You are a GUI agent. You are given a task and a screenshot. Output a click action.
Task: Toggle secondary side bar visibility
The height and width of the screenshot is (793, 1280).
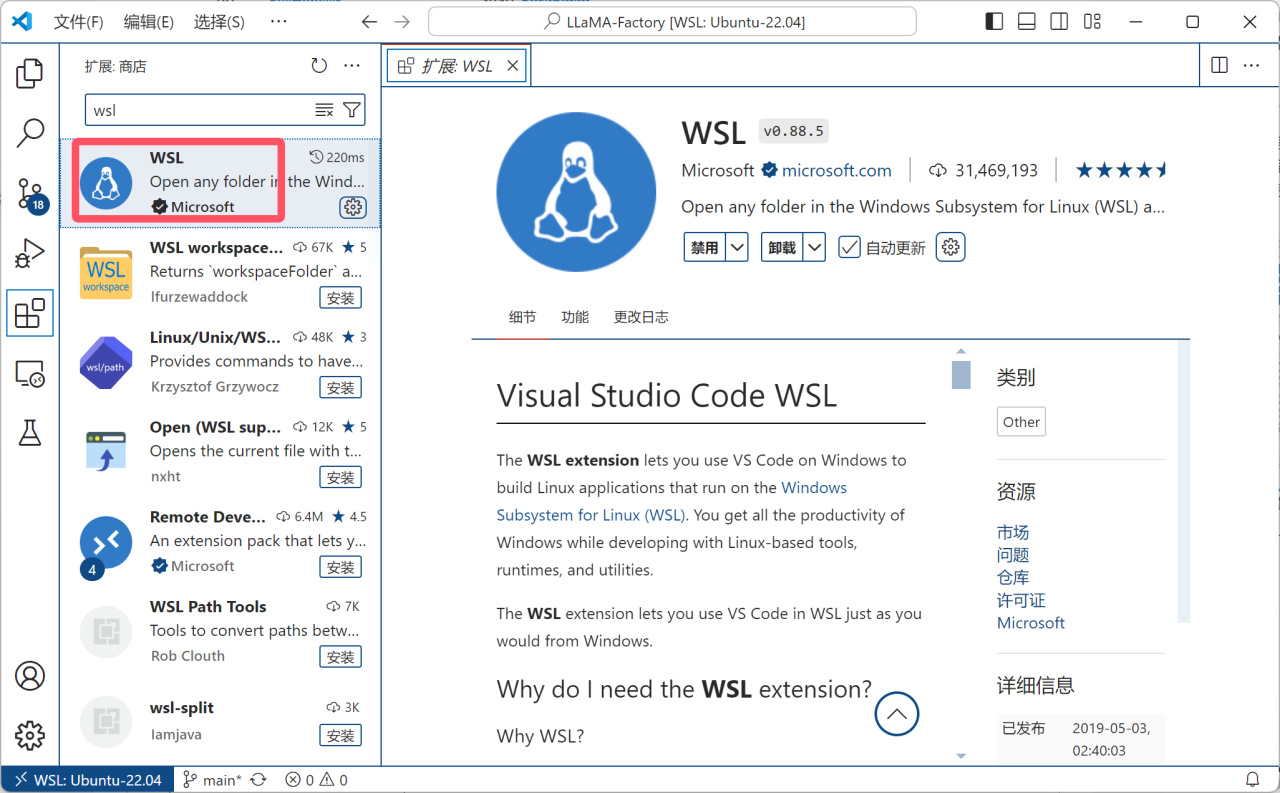click(x=1059, y=22)
